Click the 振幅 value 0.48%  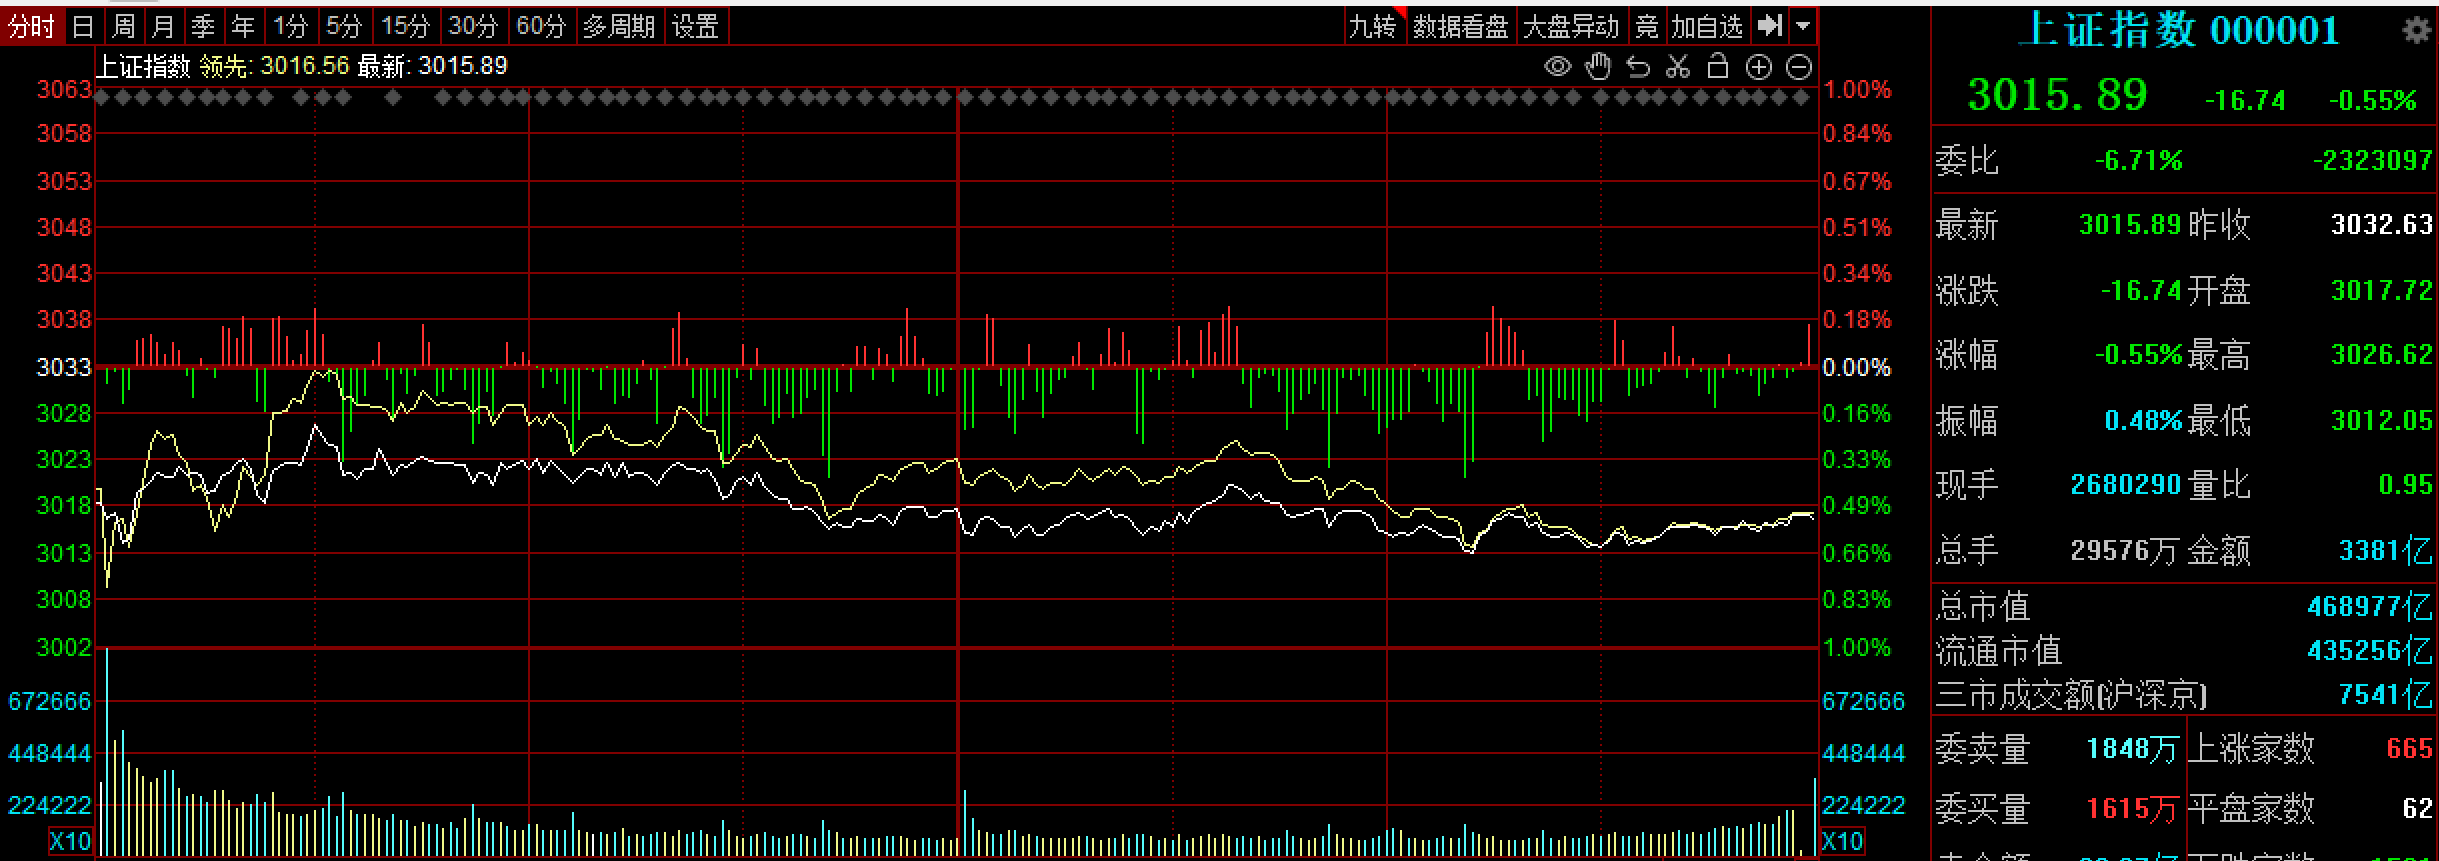pos(2143,420)
